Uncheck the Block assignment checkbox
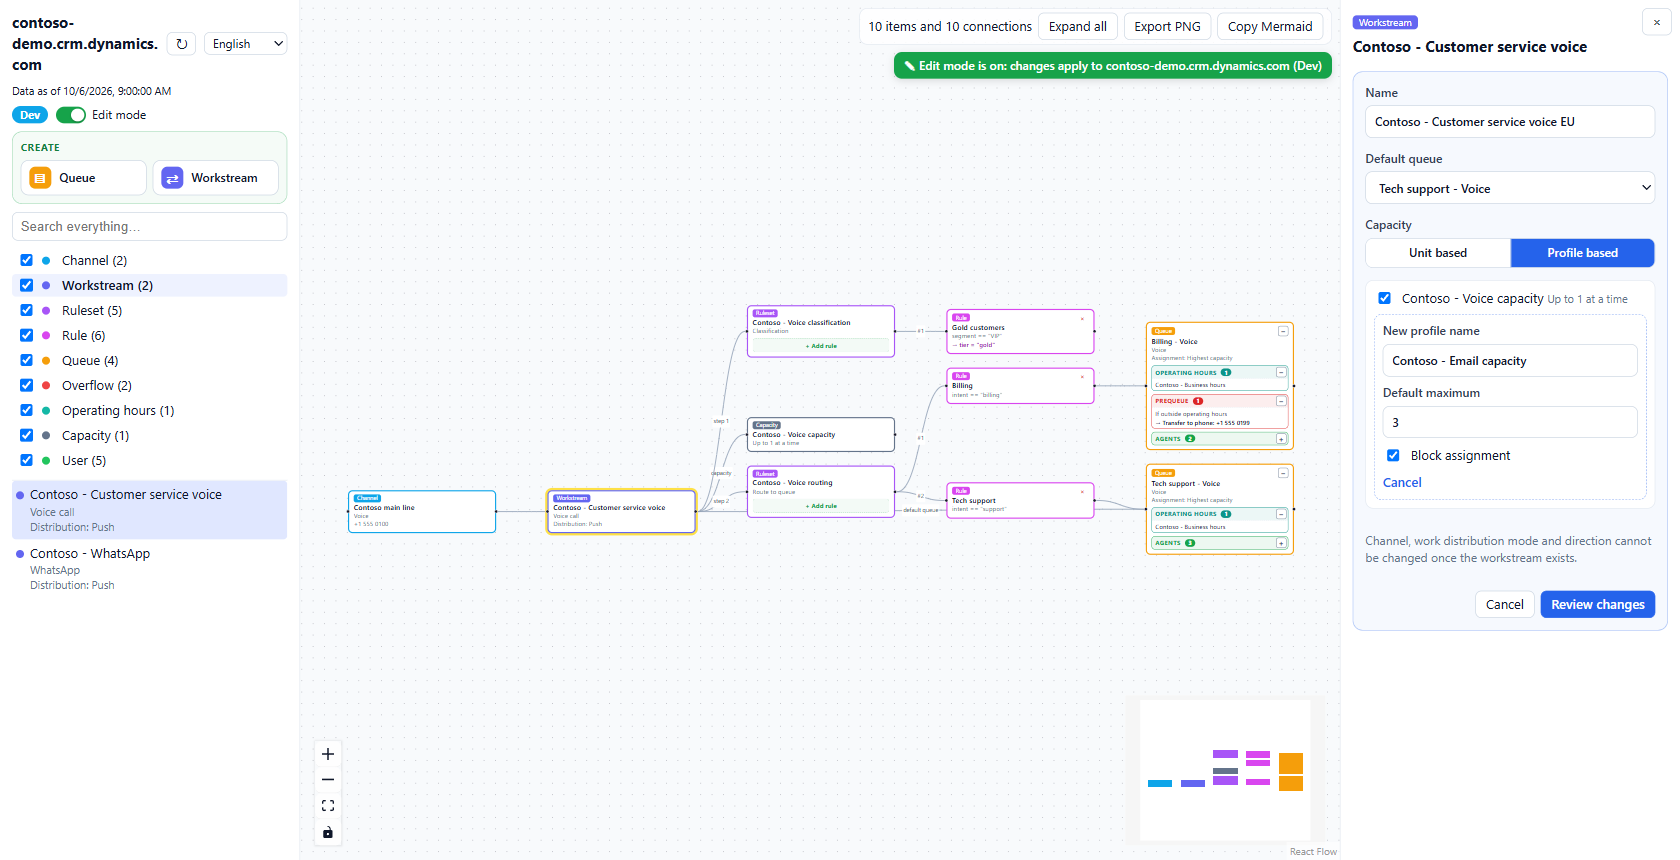The height and width of the screenshot is (860, 1680). coord(1393,455)
